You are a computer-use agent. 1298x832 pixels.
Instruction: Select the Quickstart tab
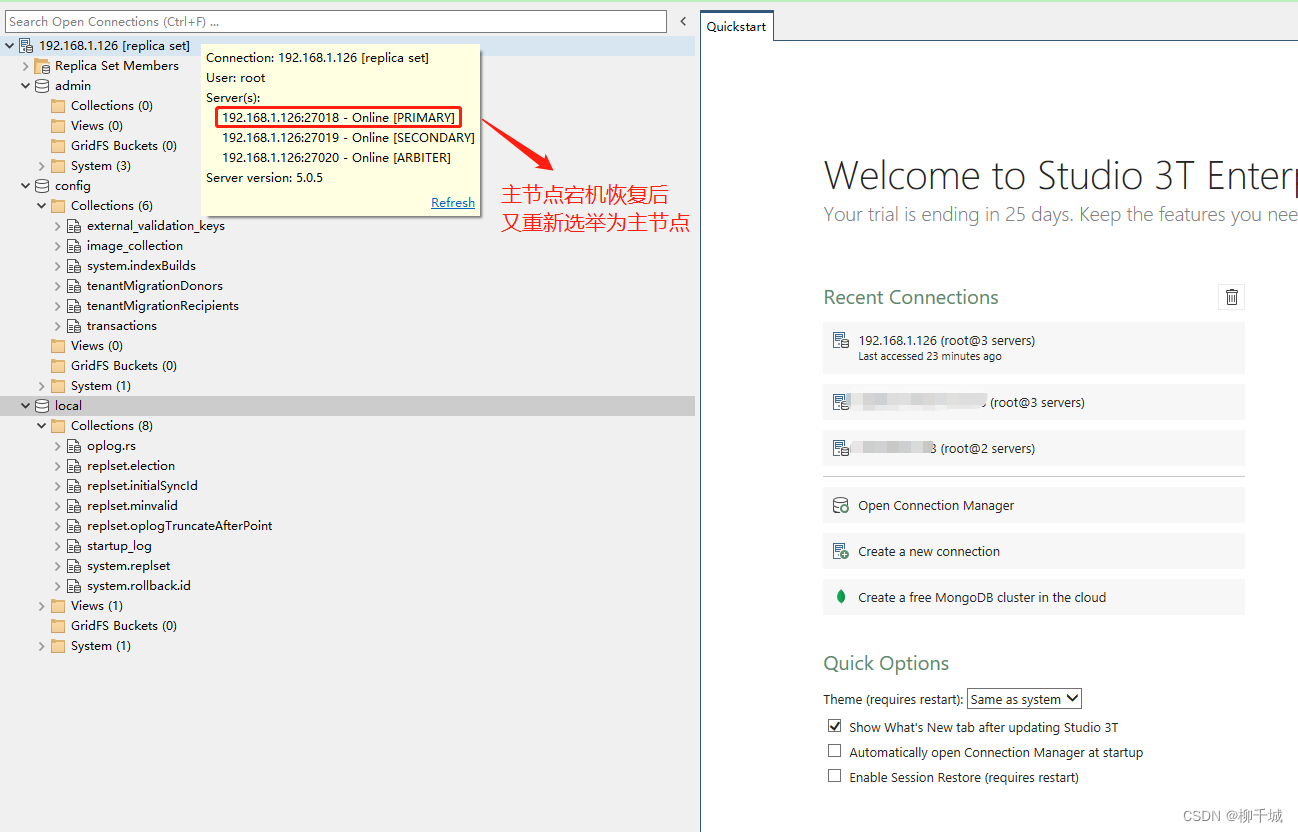[x=737, y=27]
